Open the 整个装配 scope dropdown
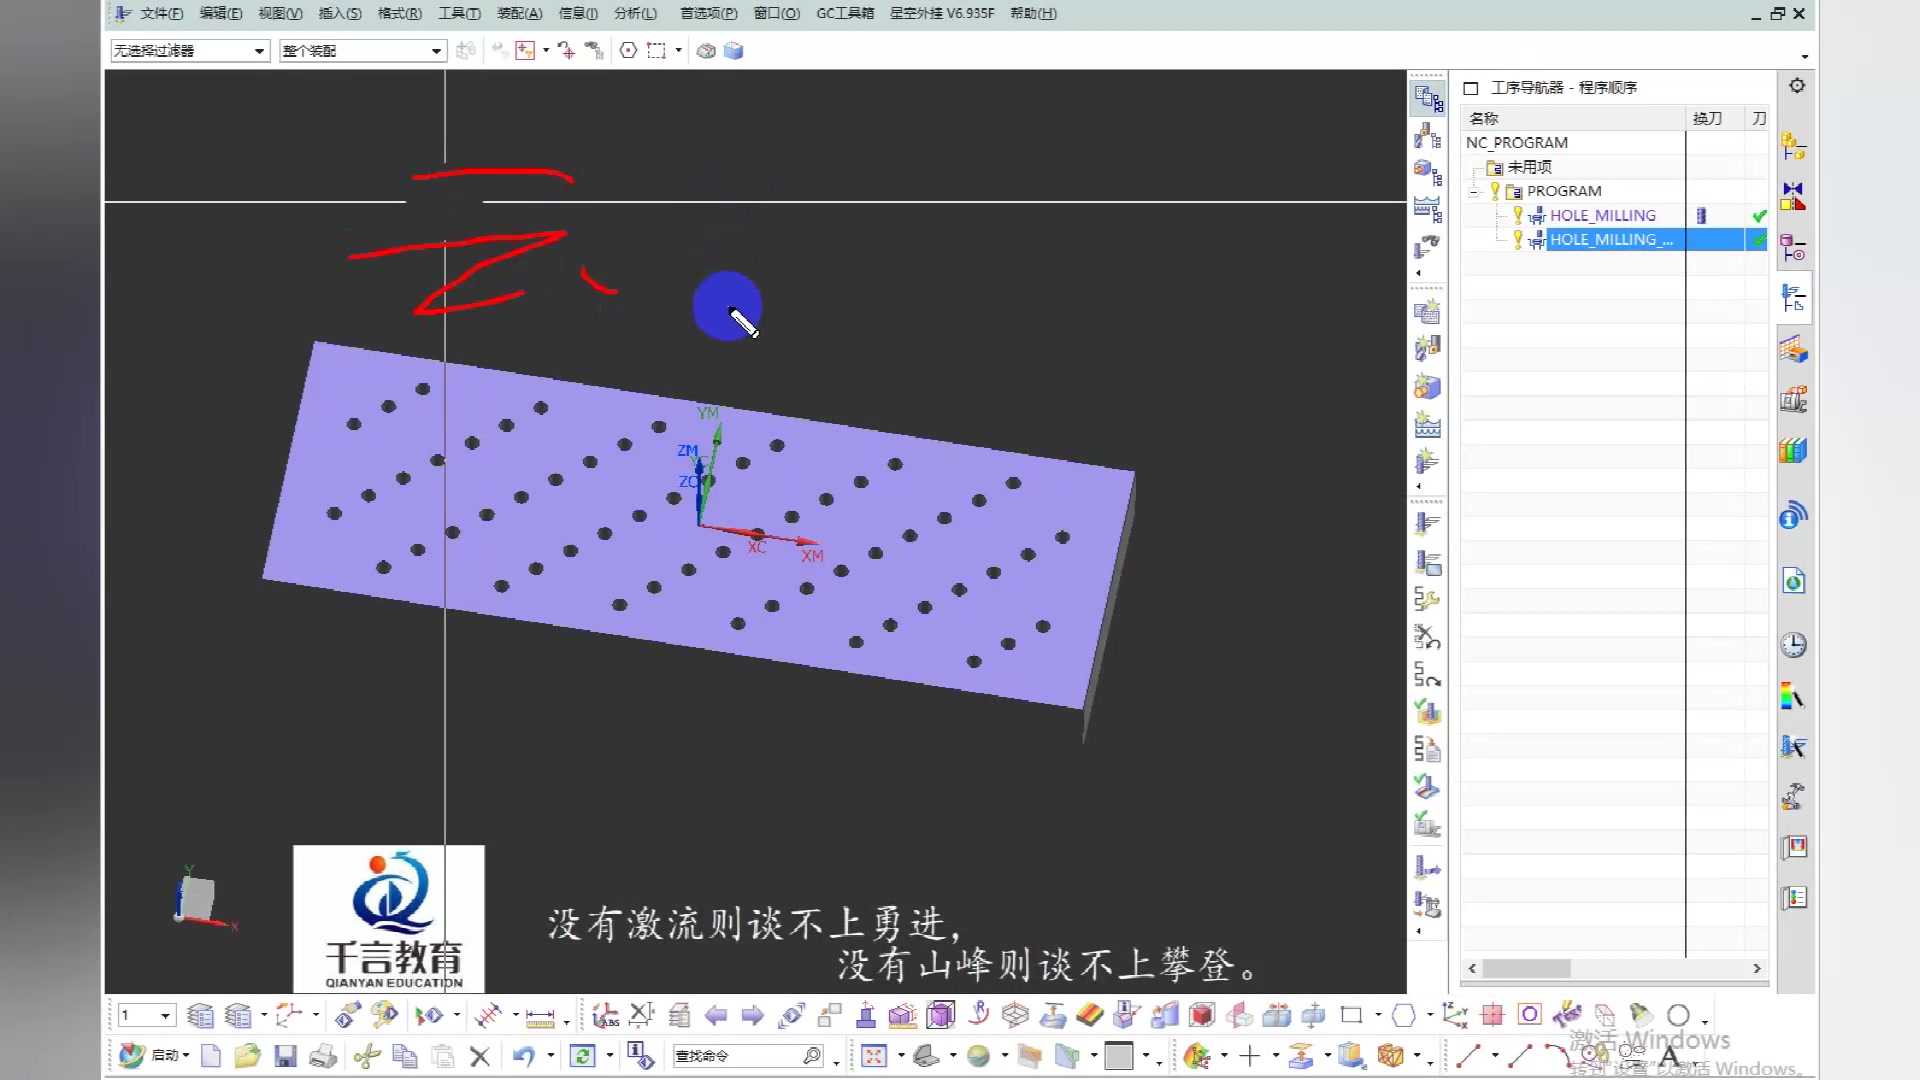This screenshot has width=1920, height=1080. [x=435, y=50]
